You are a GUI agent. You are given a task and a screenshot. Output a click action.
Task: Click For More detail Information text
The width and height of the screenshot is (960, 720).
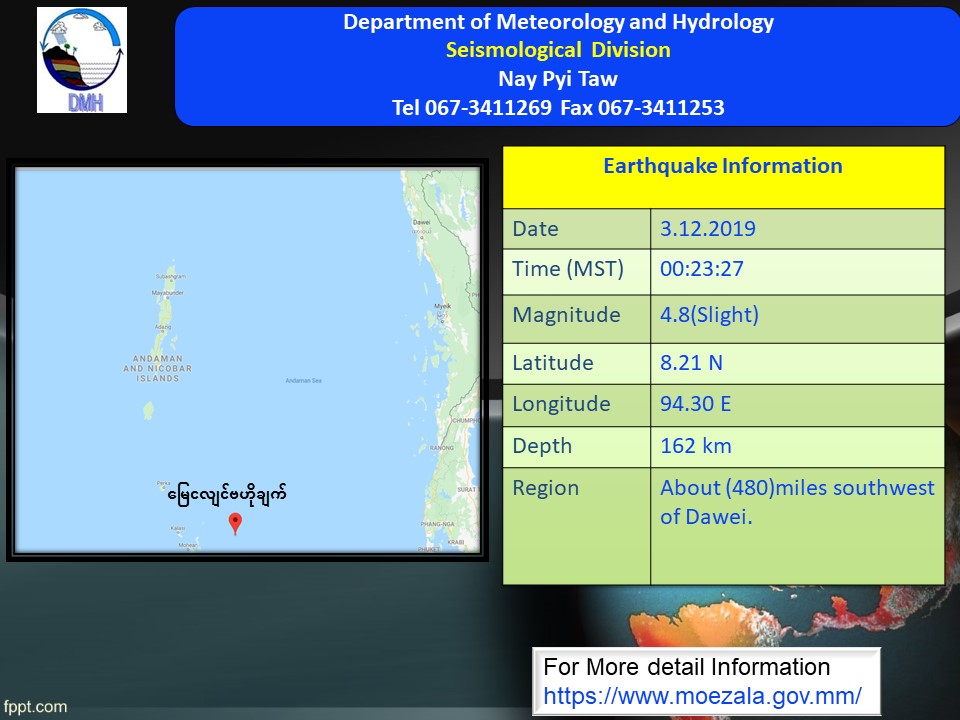[686, 667]
